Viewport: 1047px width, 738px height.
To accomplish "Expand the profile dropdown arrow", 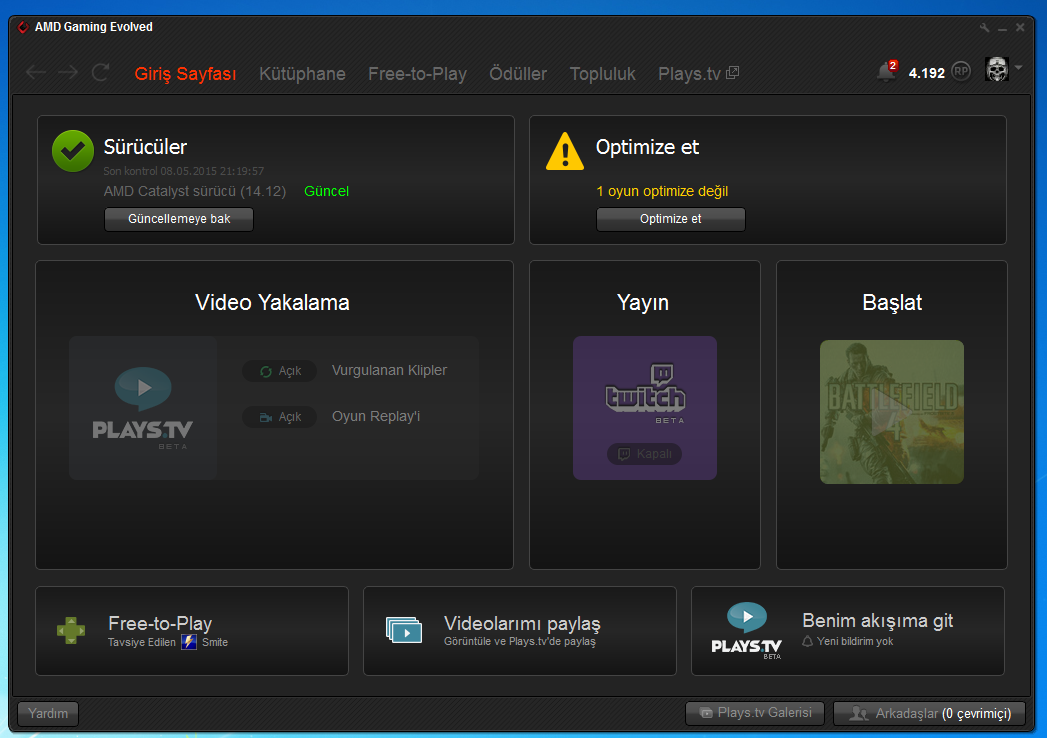I will (1018, 67).
